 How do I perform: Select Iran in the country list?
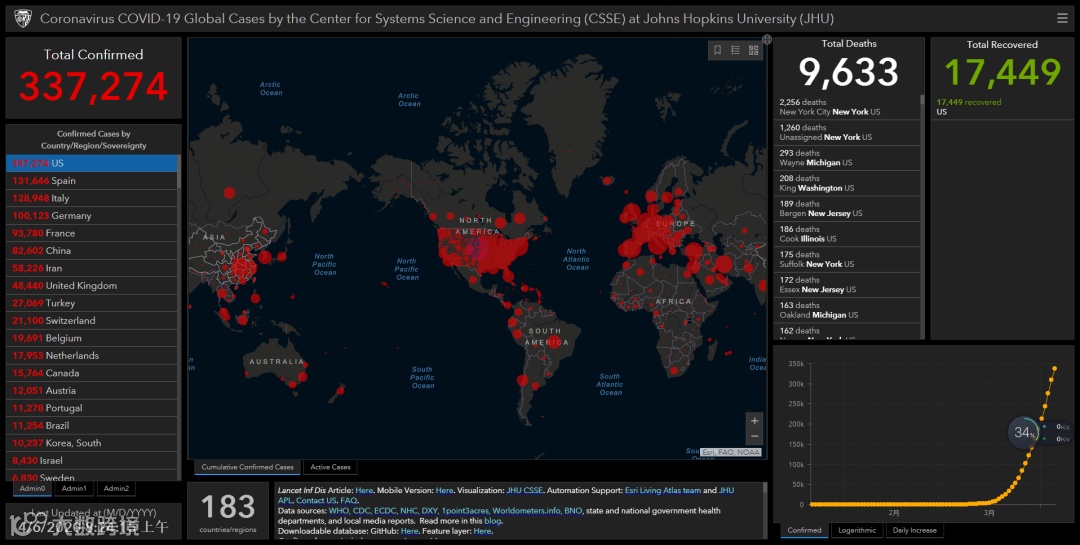click(x=92, y=268)
